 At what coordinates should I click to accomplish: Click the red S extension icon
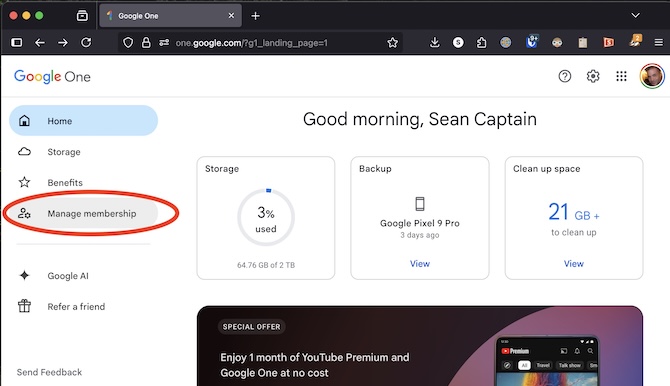[x=608, y=42]
